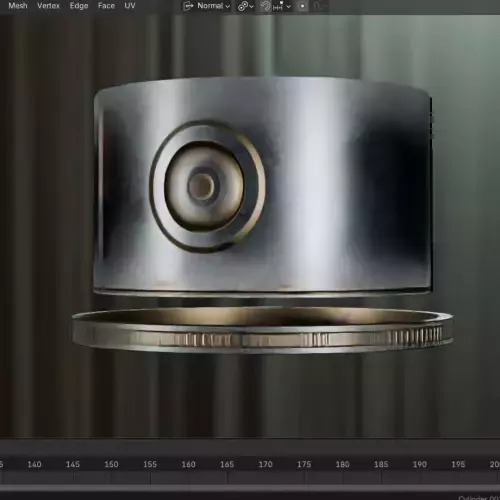Toggle the snap magnet icon
This screenshot has width=500, height=500.
pos(265,6)
